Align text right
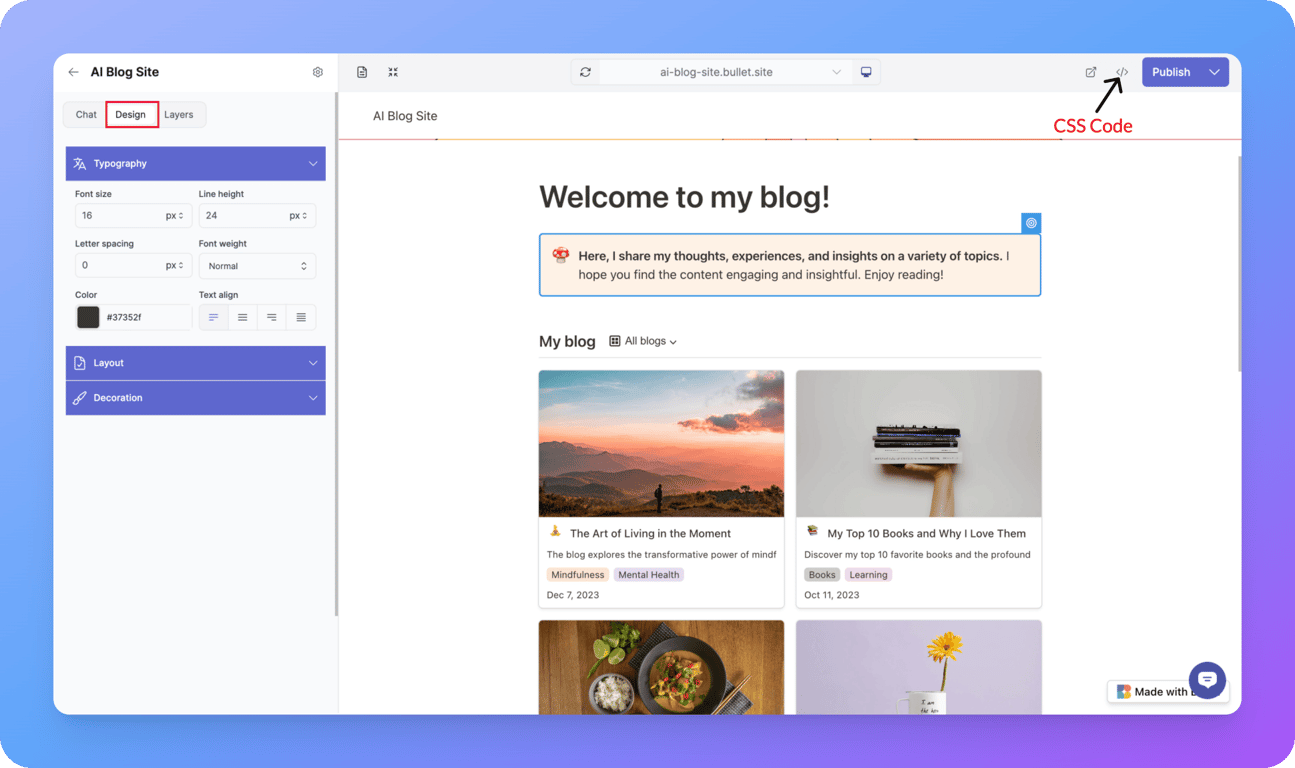Viewport: 1295px width, 768px height. point(271,318)
